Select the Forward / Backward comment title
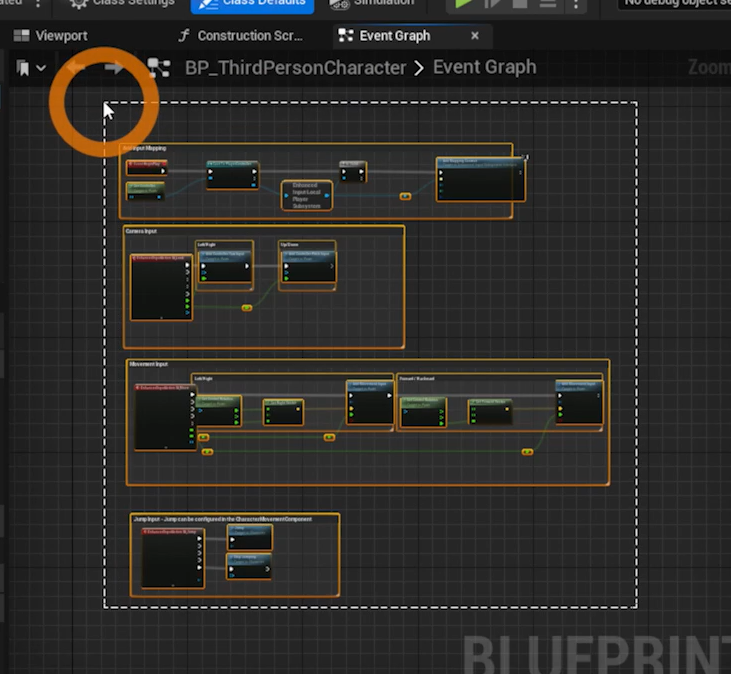731x674 pixels. coord(417,378)
